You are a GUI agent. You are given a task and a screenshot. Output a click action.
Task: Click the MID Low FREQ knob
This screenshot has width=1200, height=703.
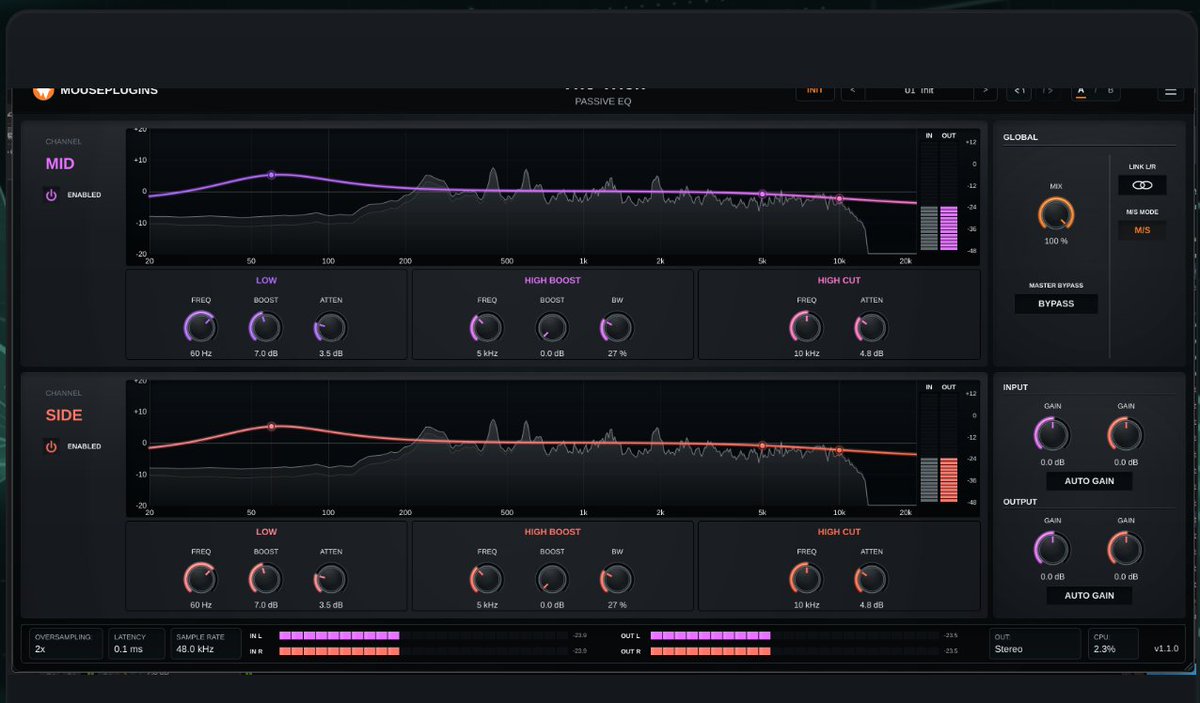click(201, 326)
